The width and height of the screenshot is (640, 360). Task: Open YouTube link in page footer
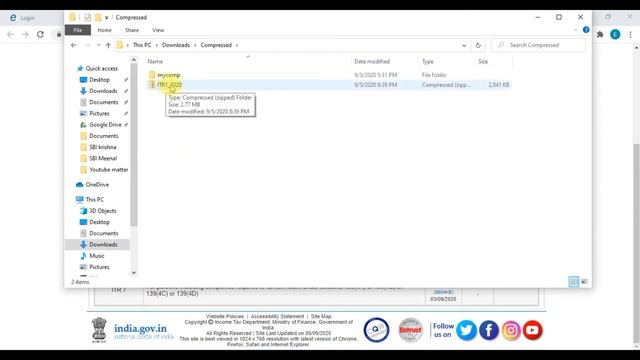pos(532,330)
